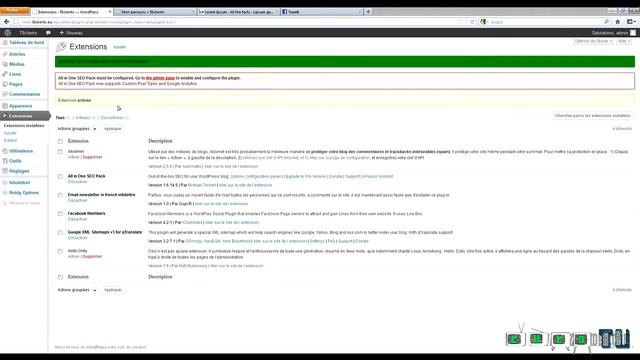Click the Articles pin icon in sidebar

5,54
